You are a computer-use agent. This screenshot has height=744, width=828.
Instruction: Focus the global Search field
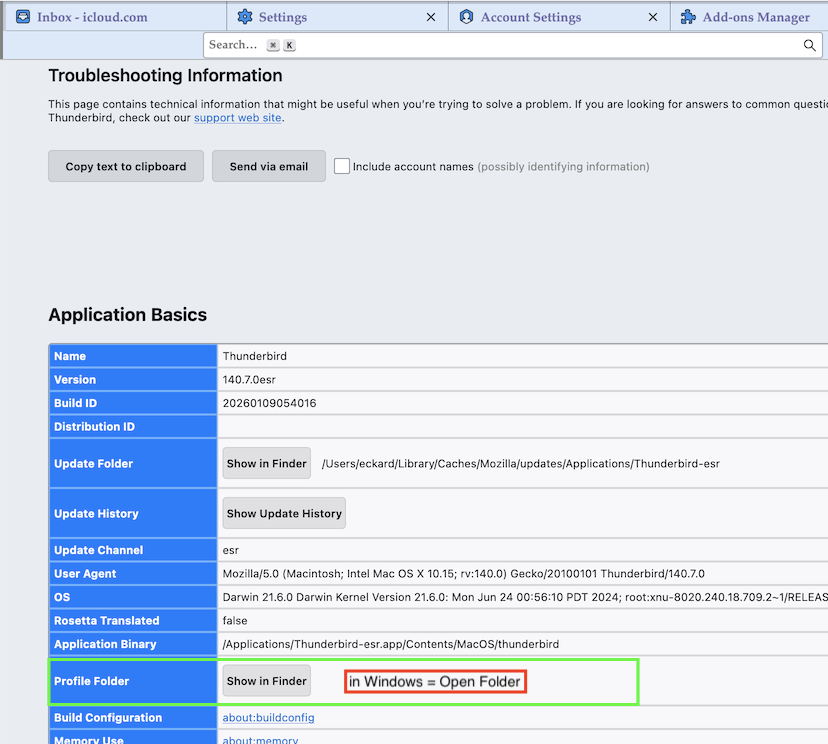pos(512,45)
